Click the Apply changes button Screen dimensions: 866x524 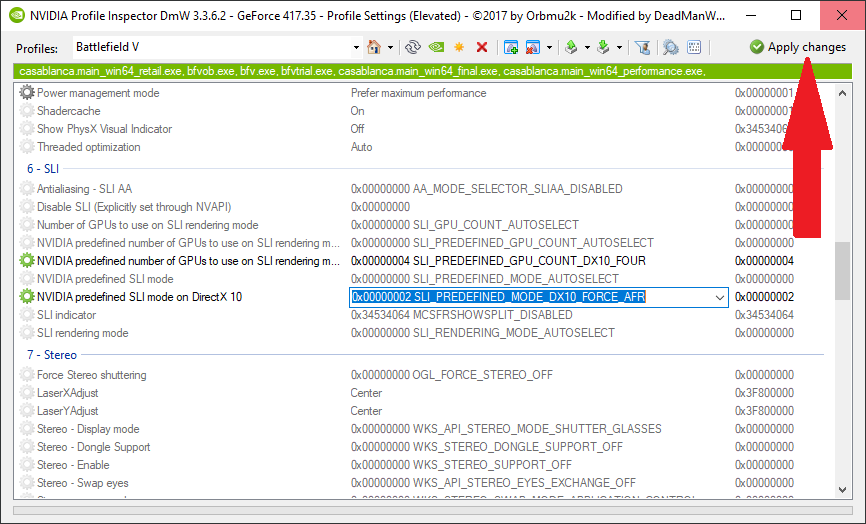coord(798,47)
